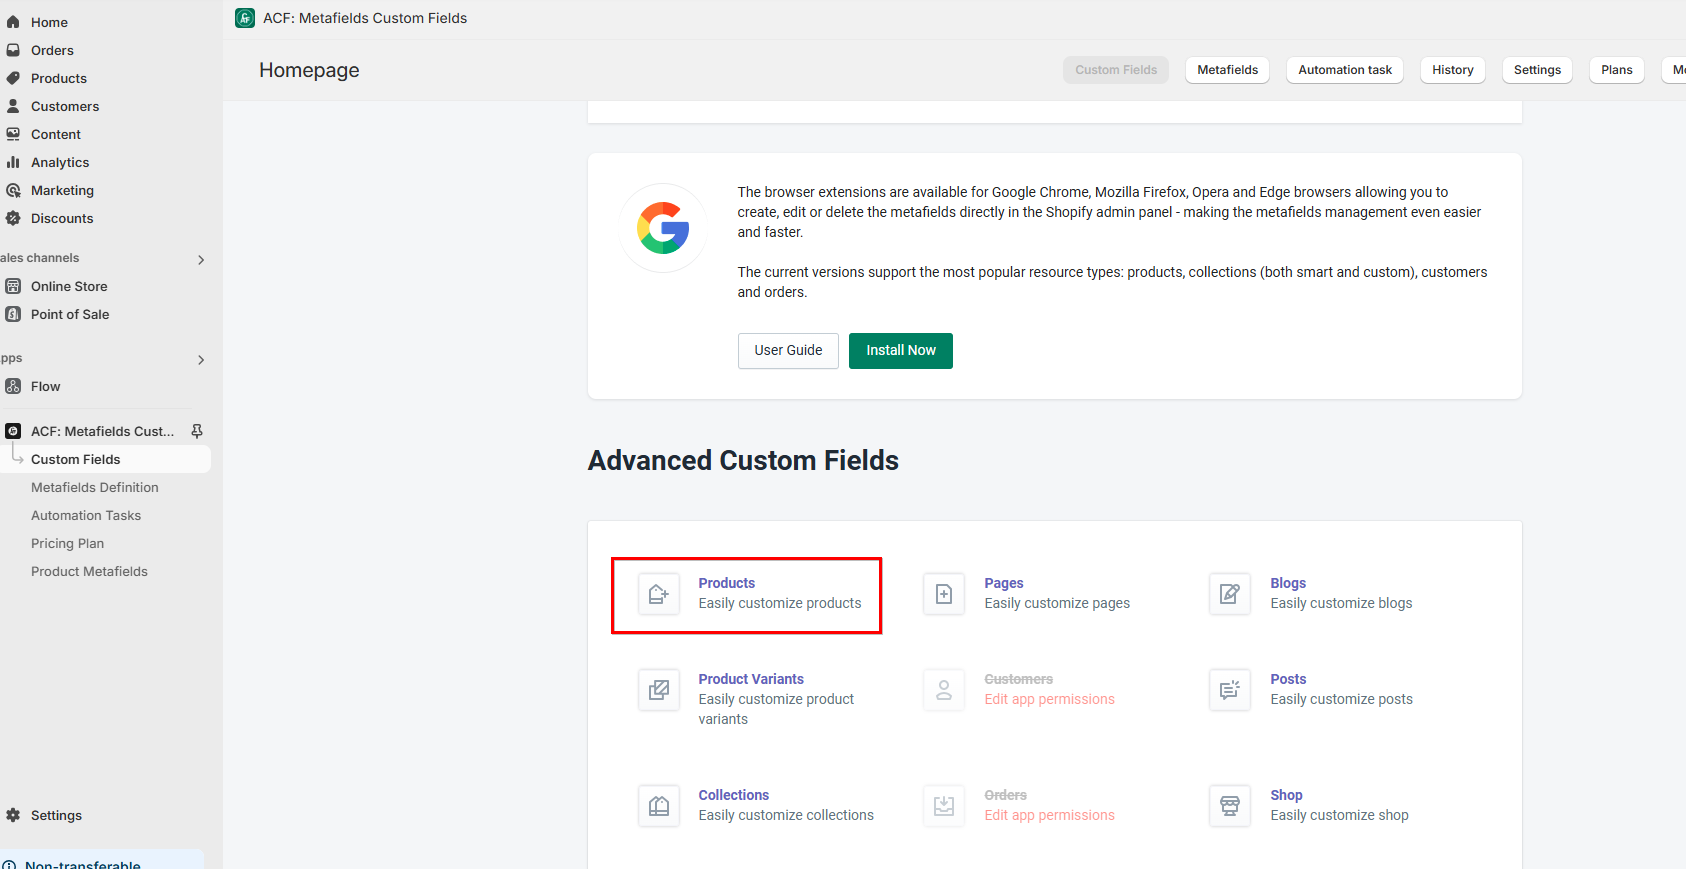Open the Shop customize link
This screenshot has width=1686, height=869.
1286,795
